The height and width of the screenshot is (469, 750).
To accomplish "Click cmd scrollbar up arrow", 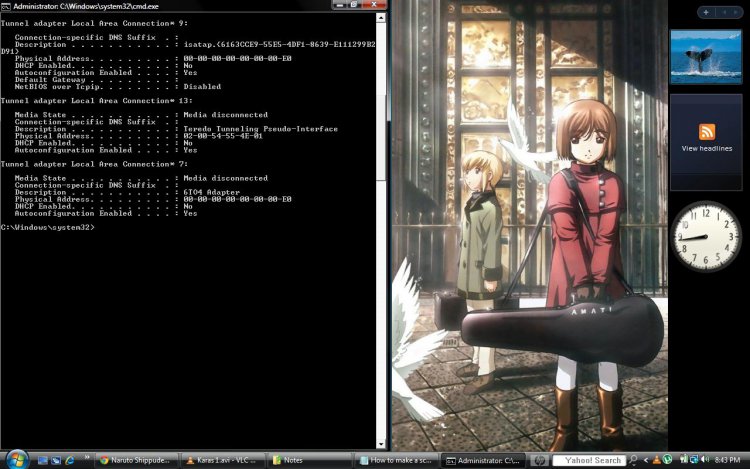I will pos(381,18).
